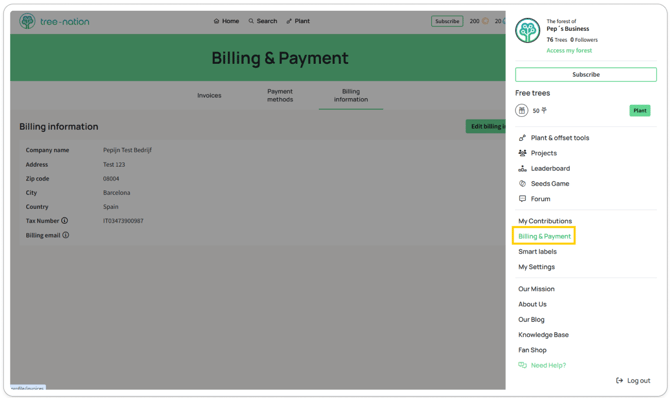Open Smart labels
The image size is (670, 398).
click(538, 251)
